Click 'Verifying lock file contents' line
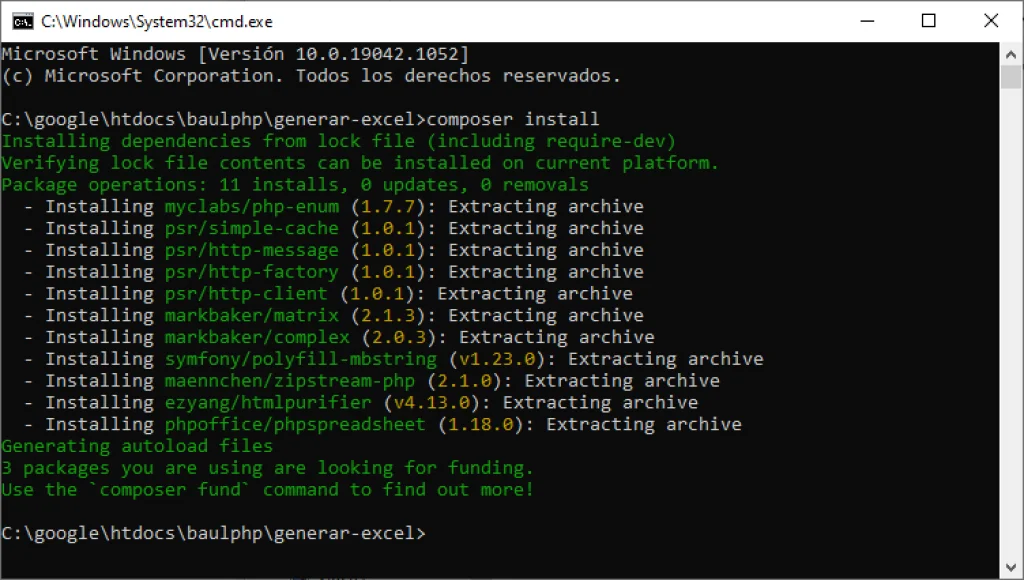The image size is (1024, 580). pyautogui.click(x=360, y=163)
